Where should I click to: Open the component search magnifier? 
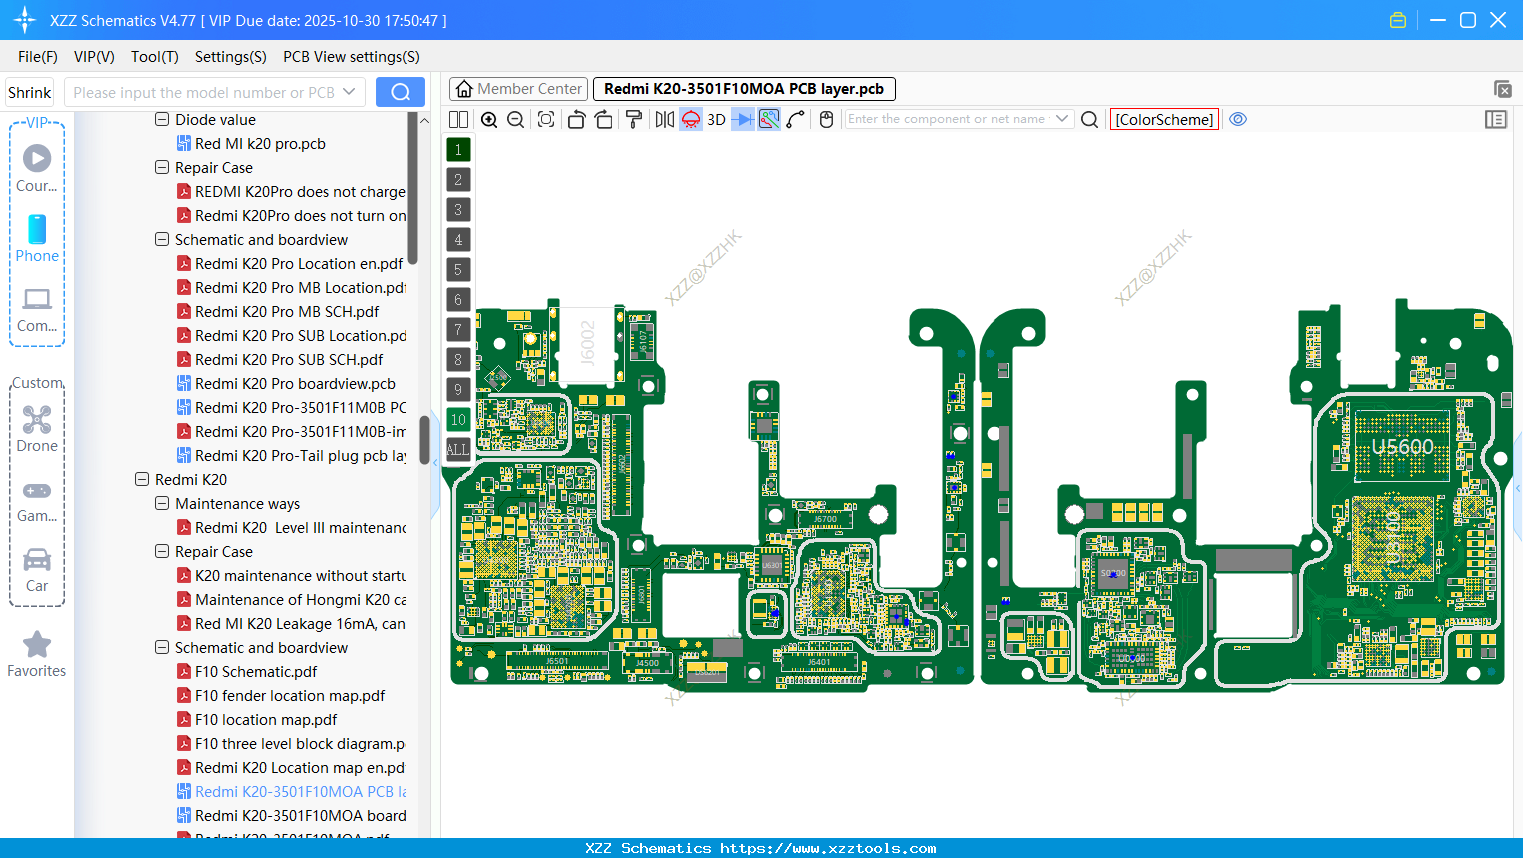tap(1089, 118)
